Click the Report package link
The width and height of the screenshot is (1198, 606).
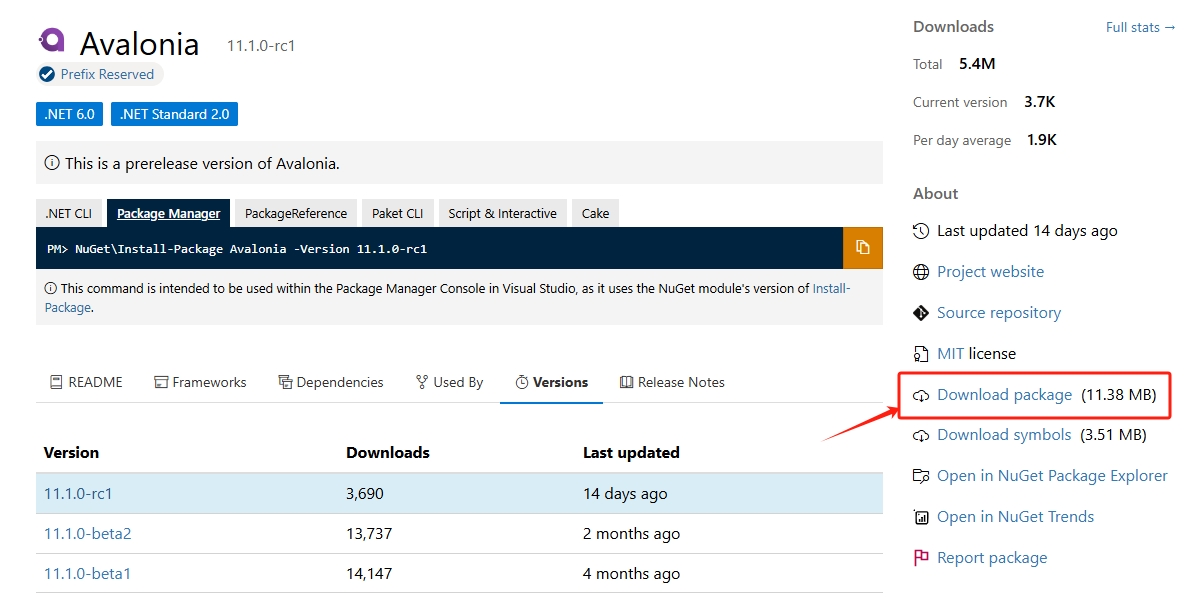click(992, 558)
